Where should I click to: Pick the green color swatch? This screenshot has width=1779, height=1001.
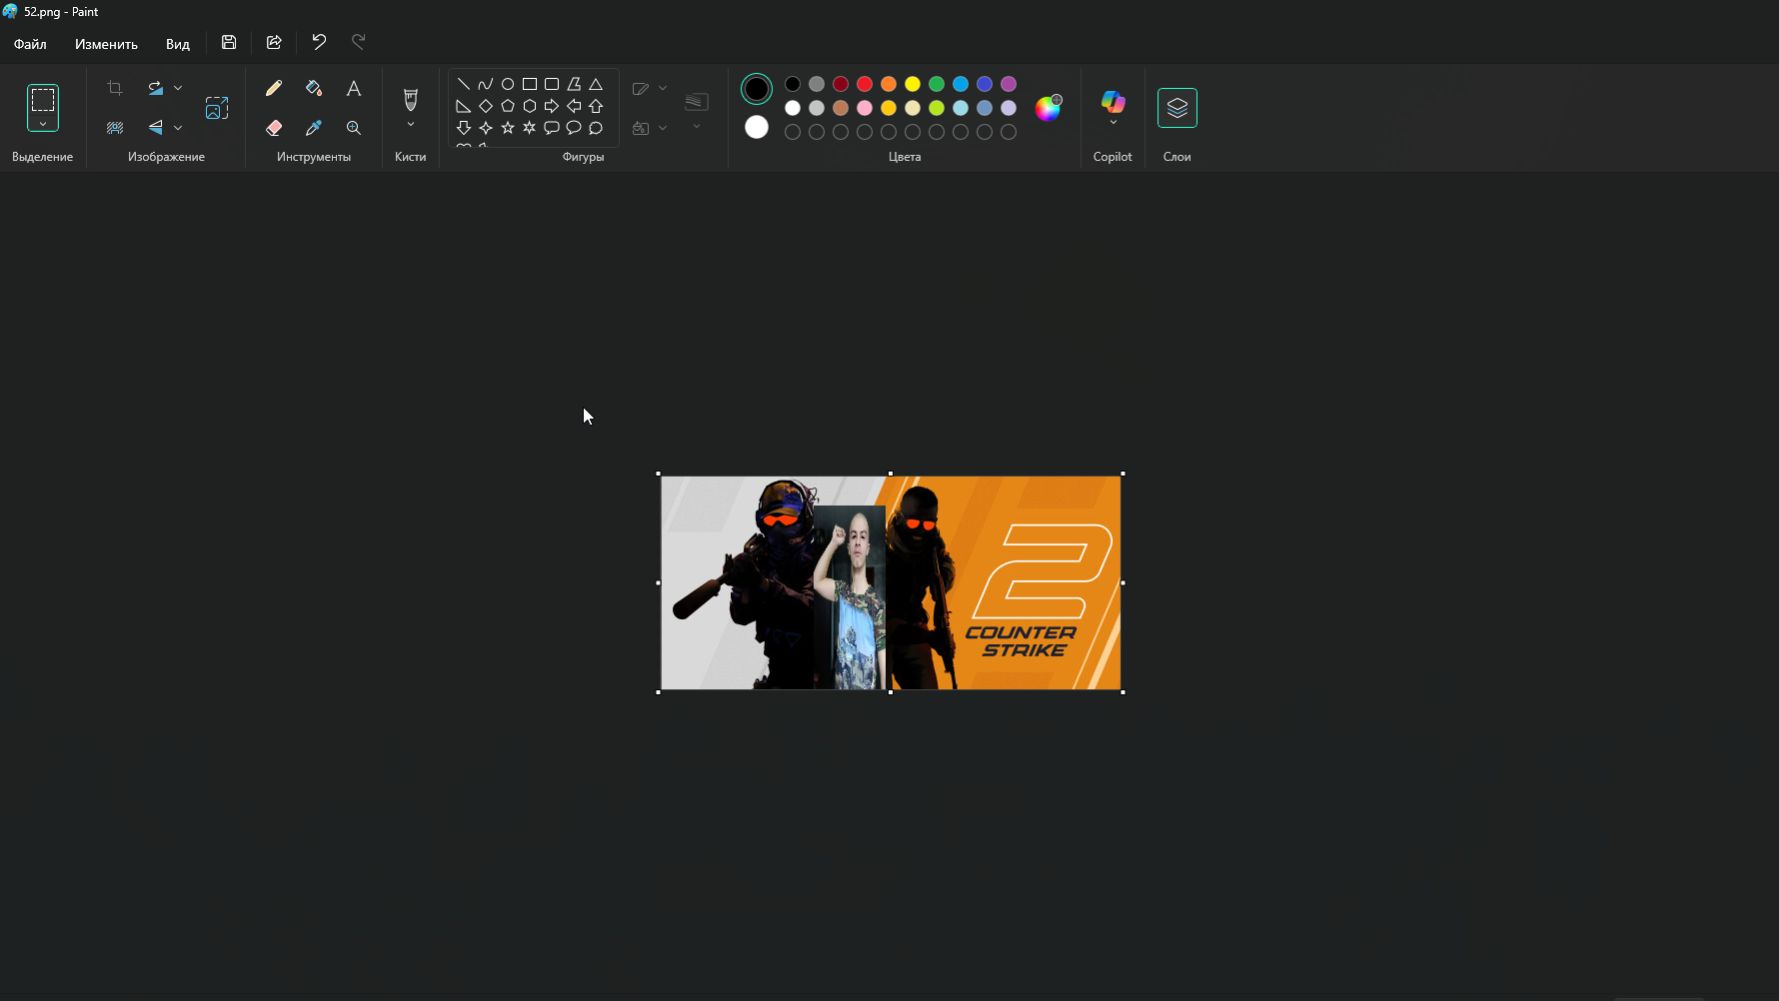pos(936,84)
